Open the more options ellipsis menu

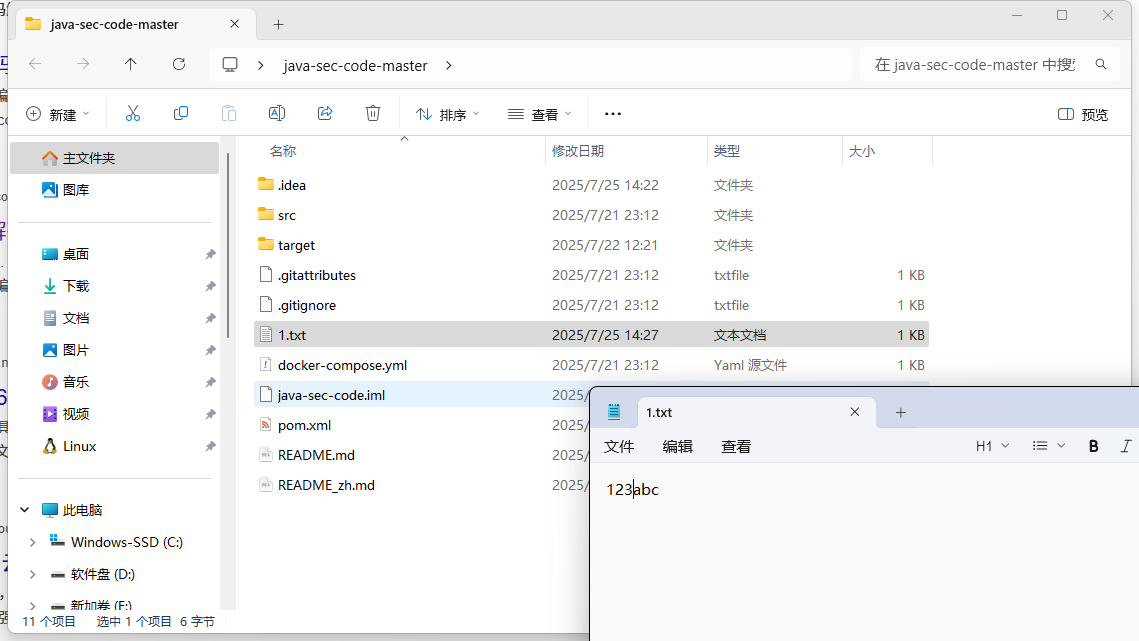[x=613, y=114]
